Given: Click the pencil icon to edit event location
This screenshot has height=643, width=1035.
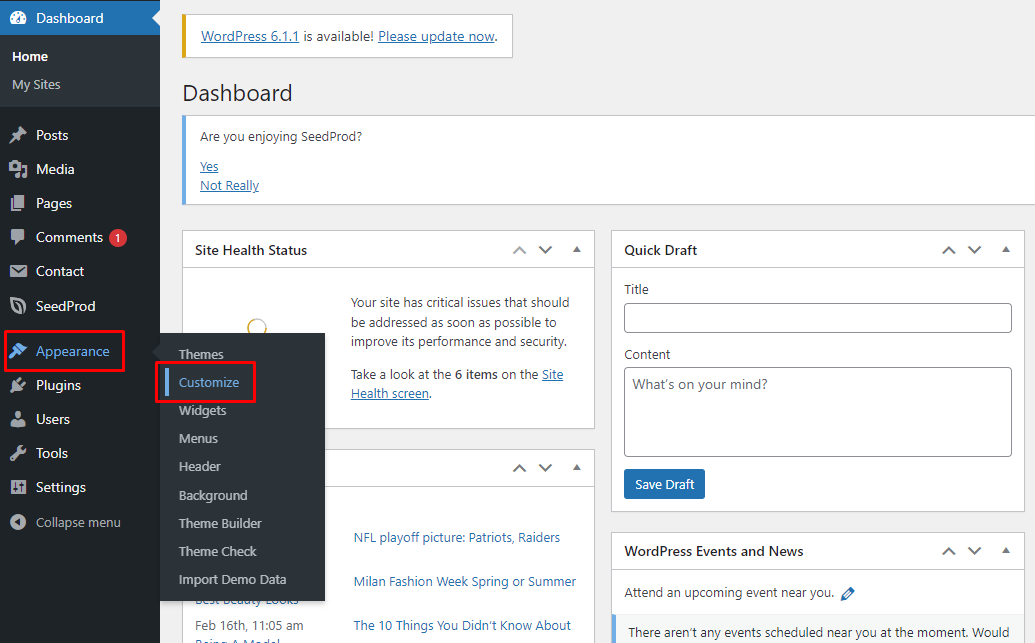Looking at the screenshot, I should point(848,593).
